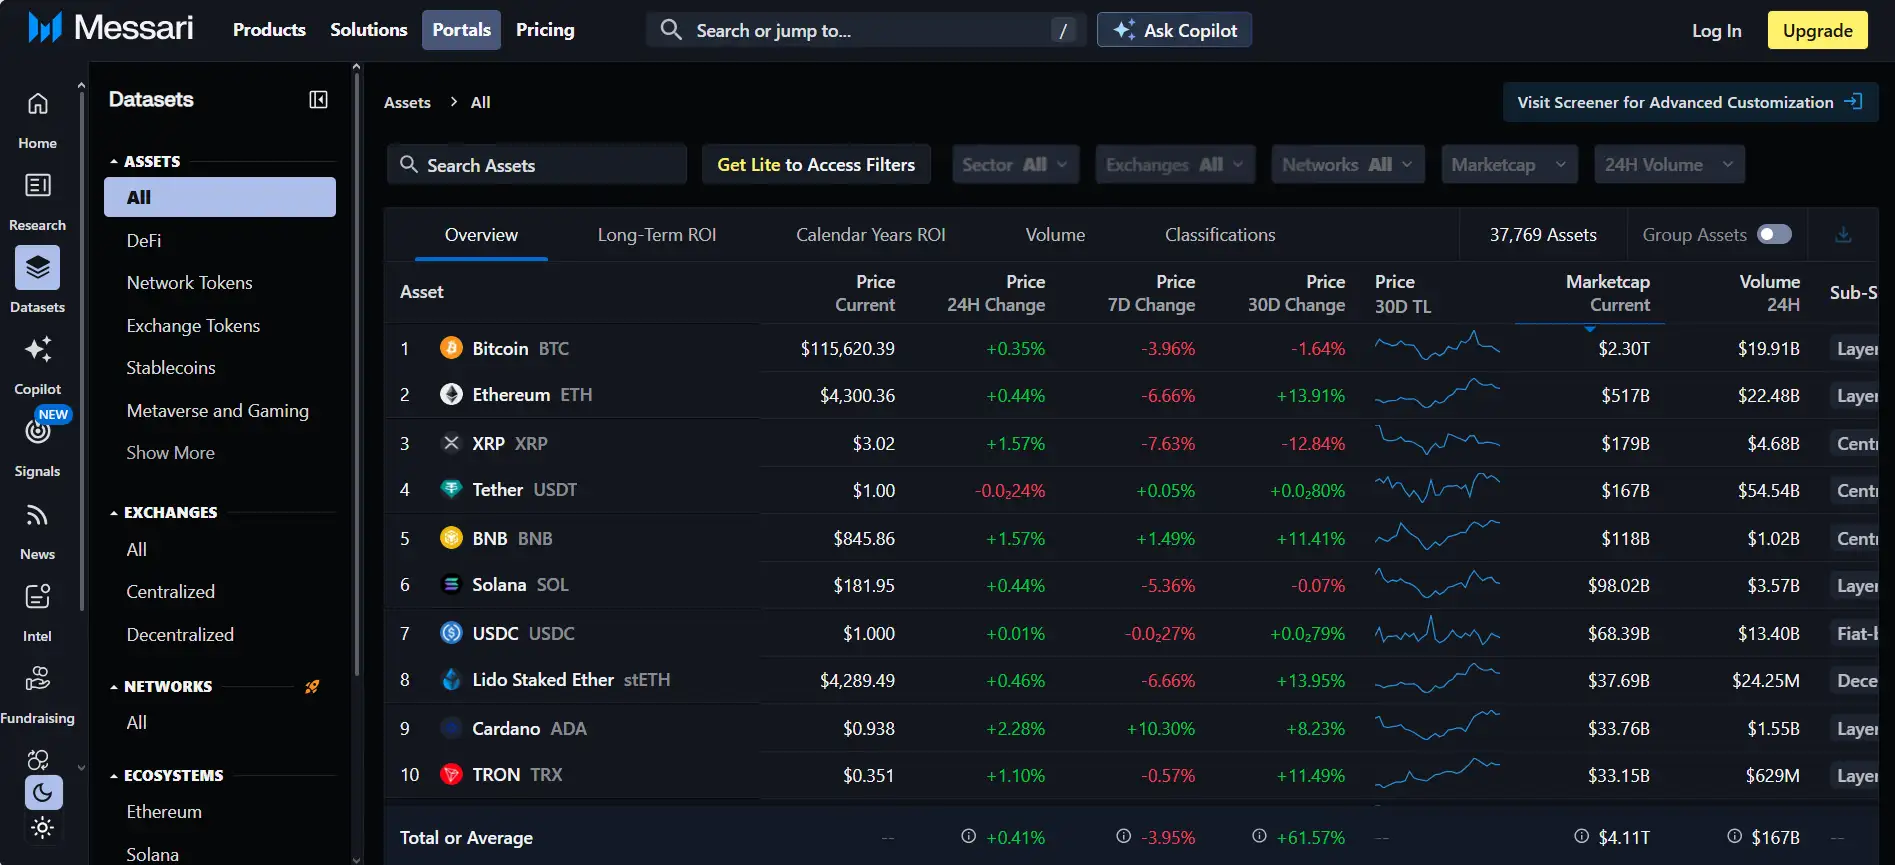1895x865 pixels.
Task: Download the assets table data
Action: tap(1843, 235)
